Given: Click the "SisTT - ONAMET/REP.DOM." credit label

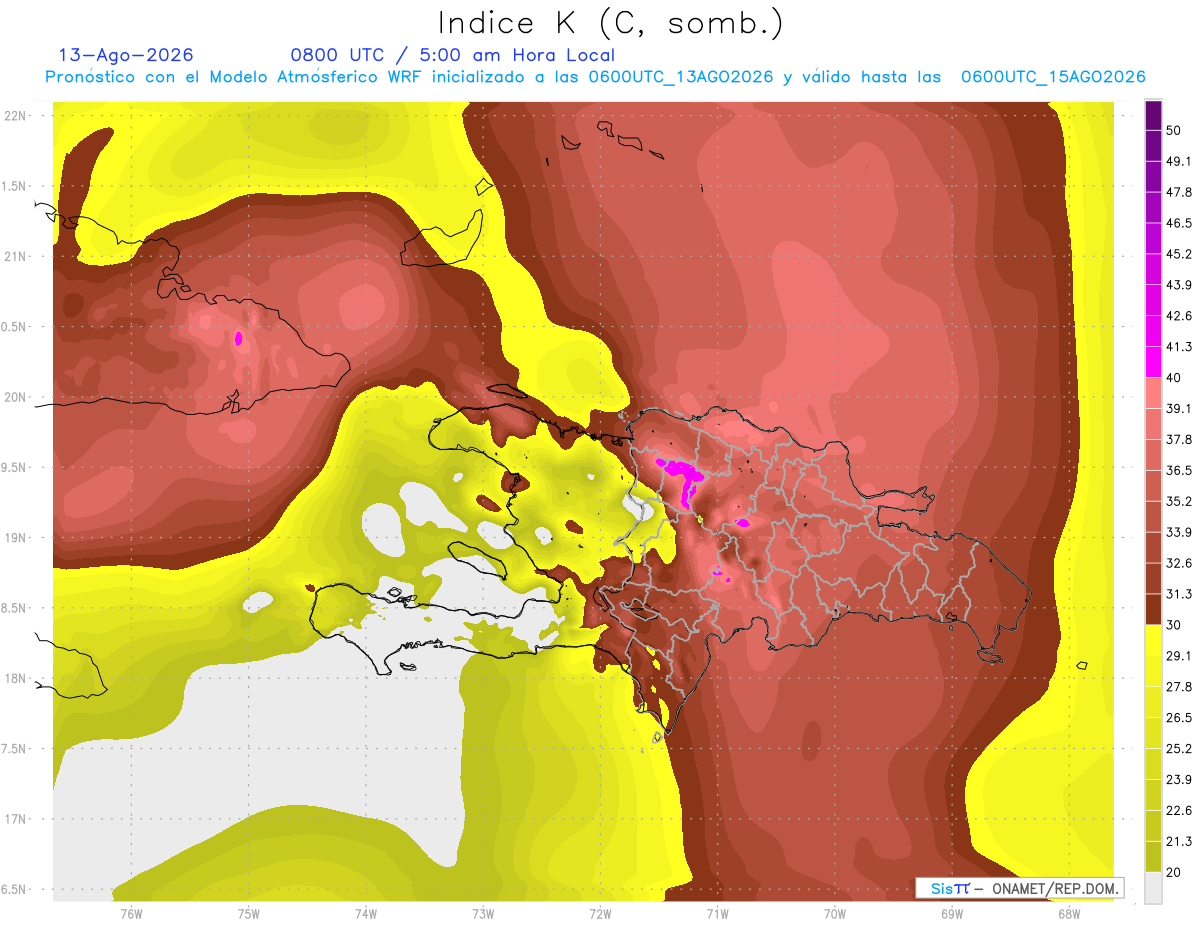Looking at the screenshot, I should (1019, 888).
